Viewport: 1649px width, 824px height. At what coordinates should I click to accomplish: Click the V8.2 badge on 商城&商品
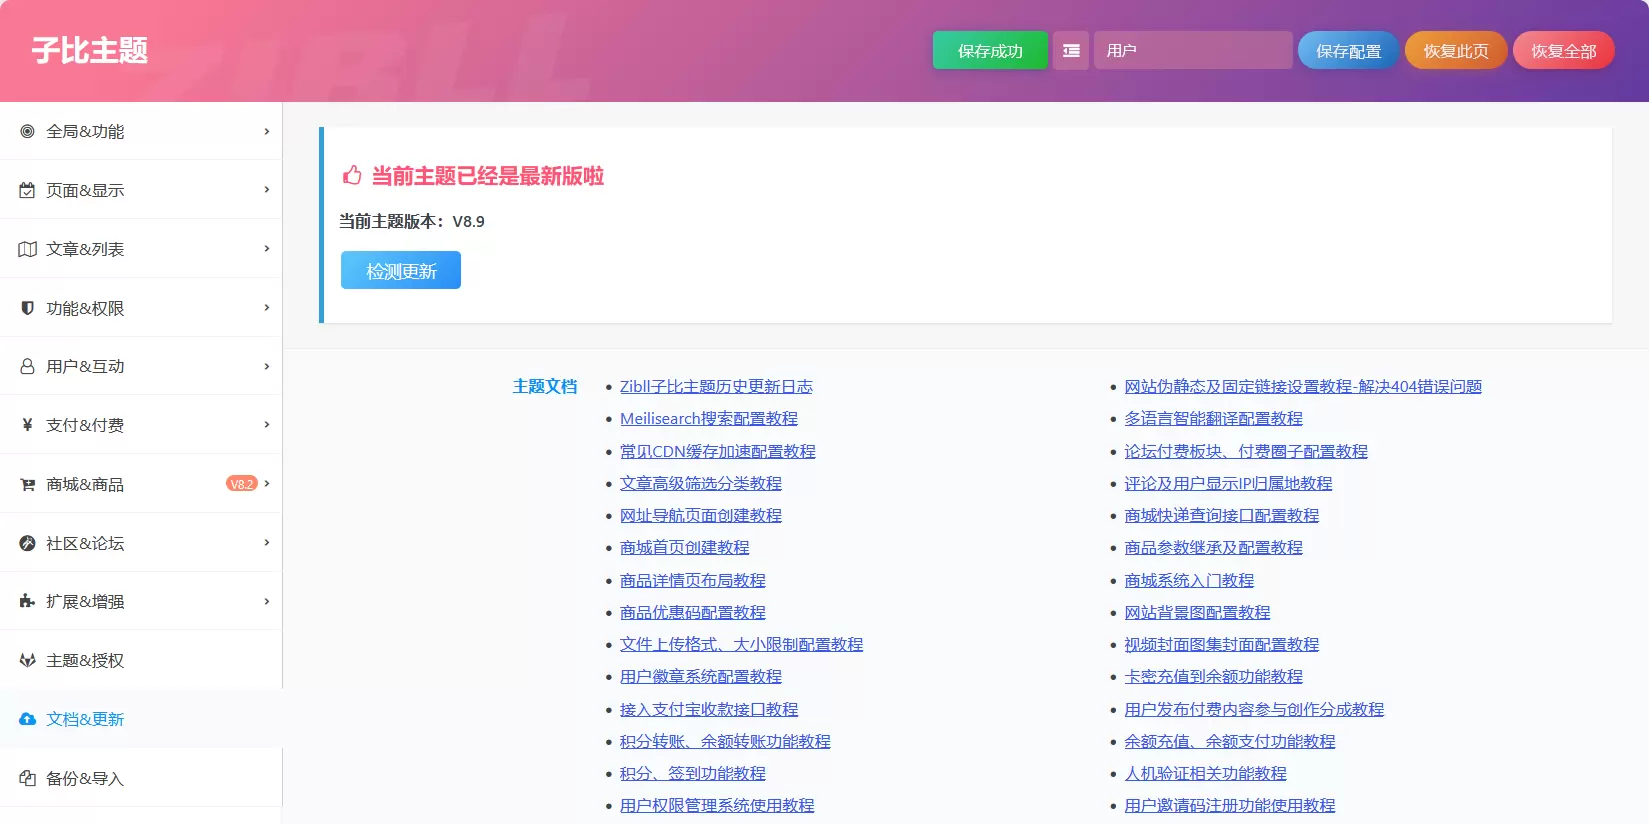tap(242, 484)
